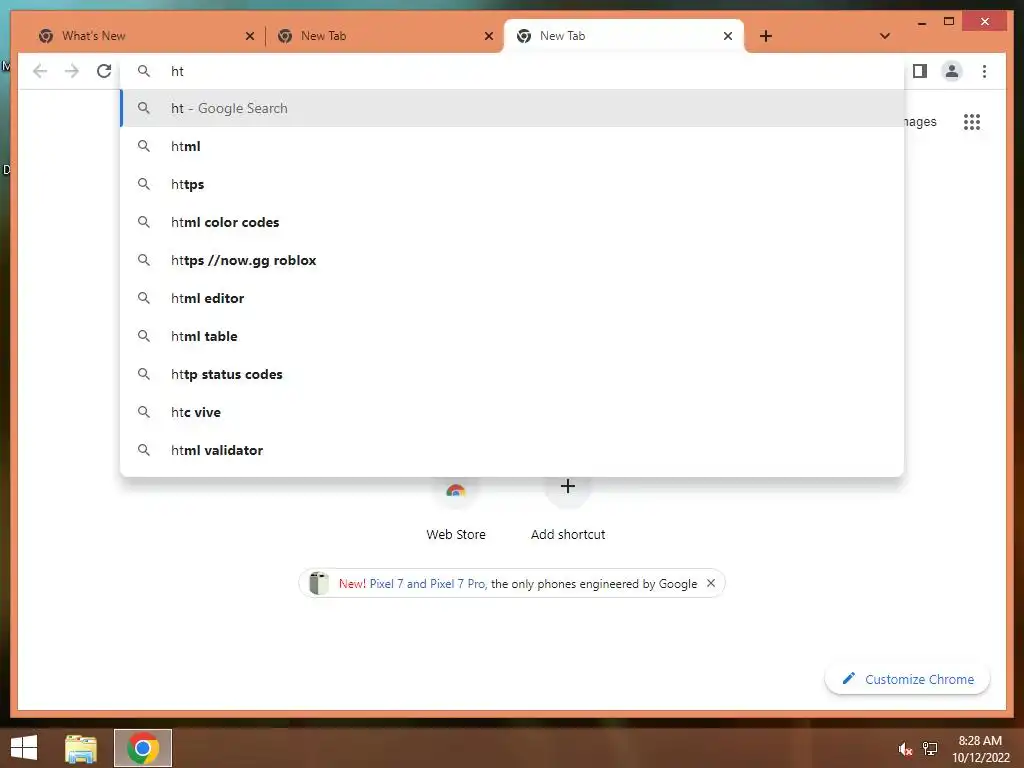Screen dimensions: 1024x768
Task: Click the browser forward arrow
Action: click(72, 71)
